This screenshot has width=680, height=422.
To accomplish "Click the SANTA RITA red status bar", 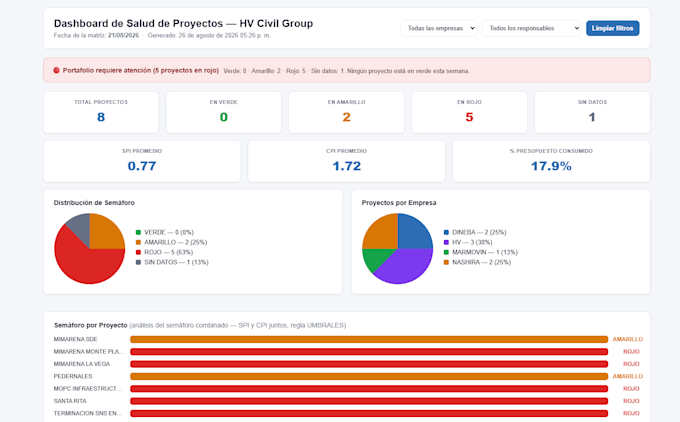I will (x=369, y=401).
